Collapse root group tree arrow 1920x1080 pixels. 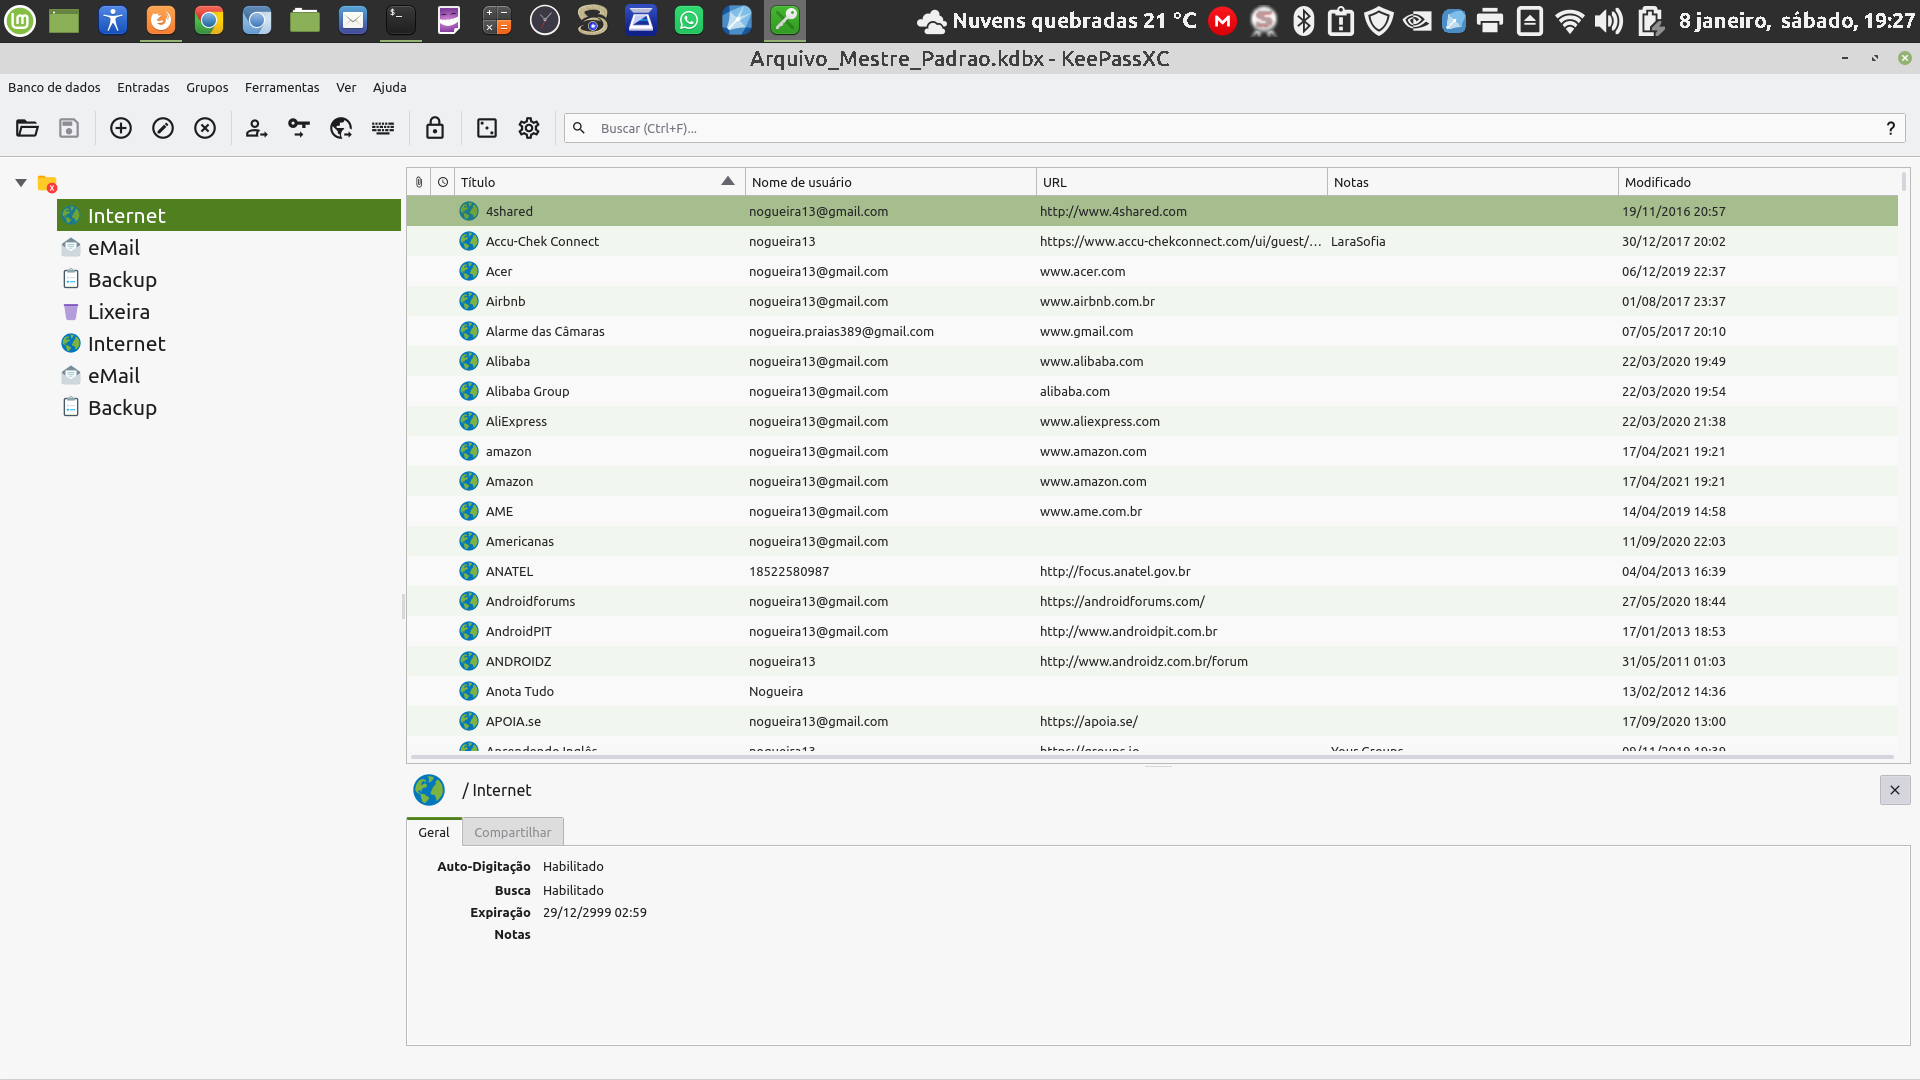pos(21,183)
